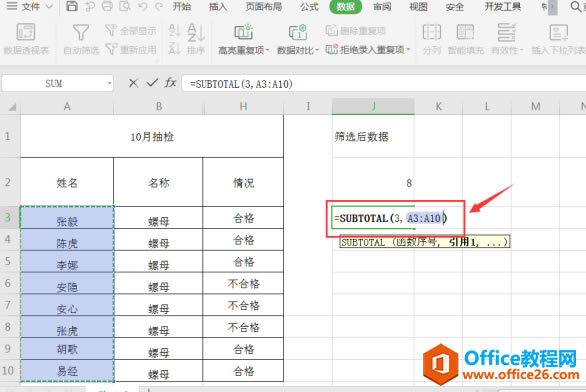
Task: Click the 10月抽检 title cell
Action: pyautogui.click(x=152, y=136)
